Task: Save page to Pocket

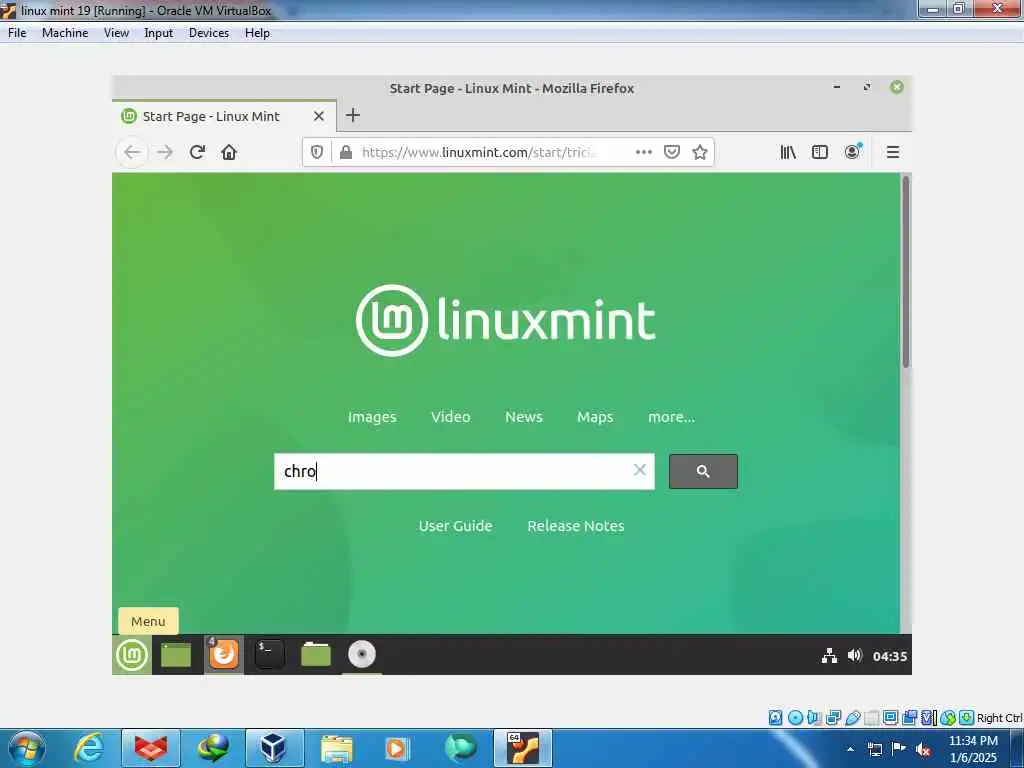Action: click(x=672, y=152)
